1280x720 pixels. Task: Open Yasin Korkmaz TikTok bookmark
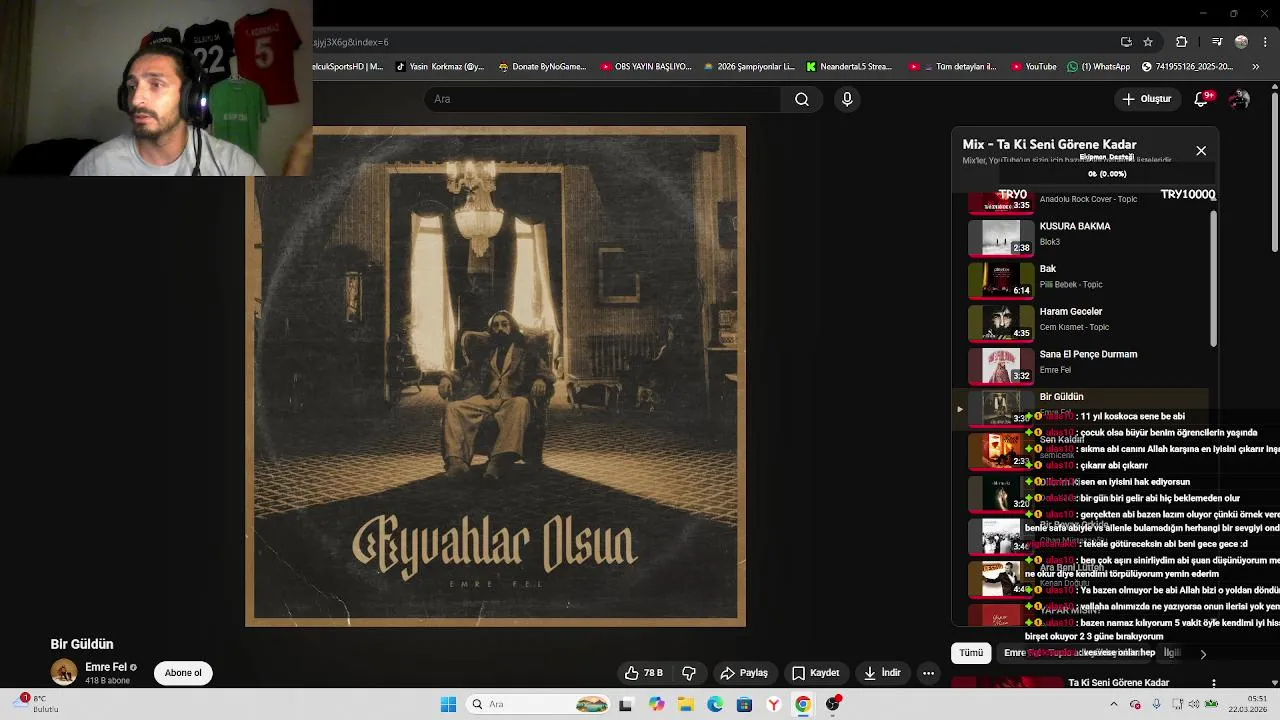(x=440, y=67)
